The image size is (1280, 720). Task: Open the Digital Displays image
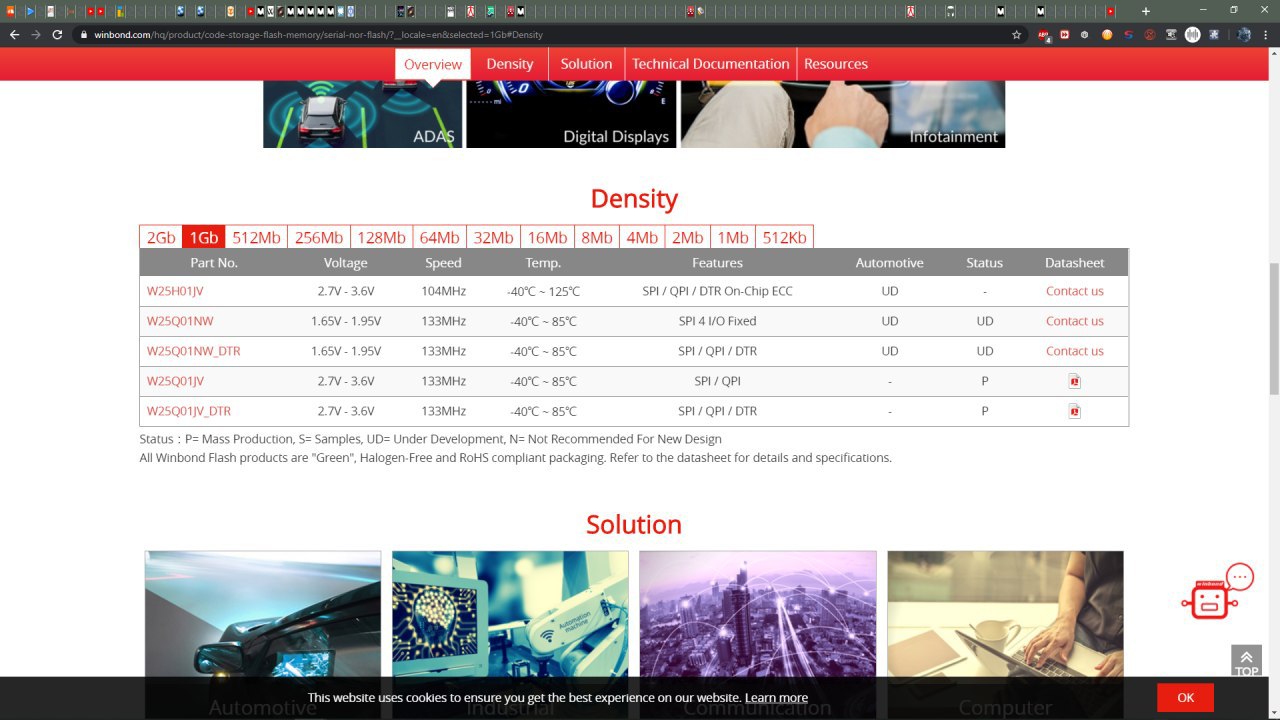571,114
